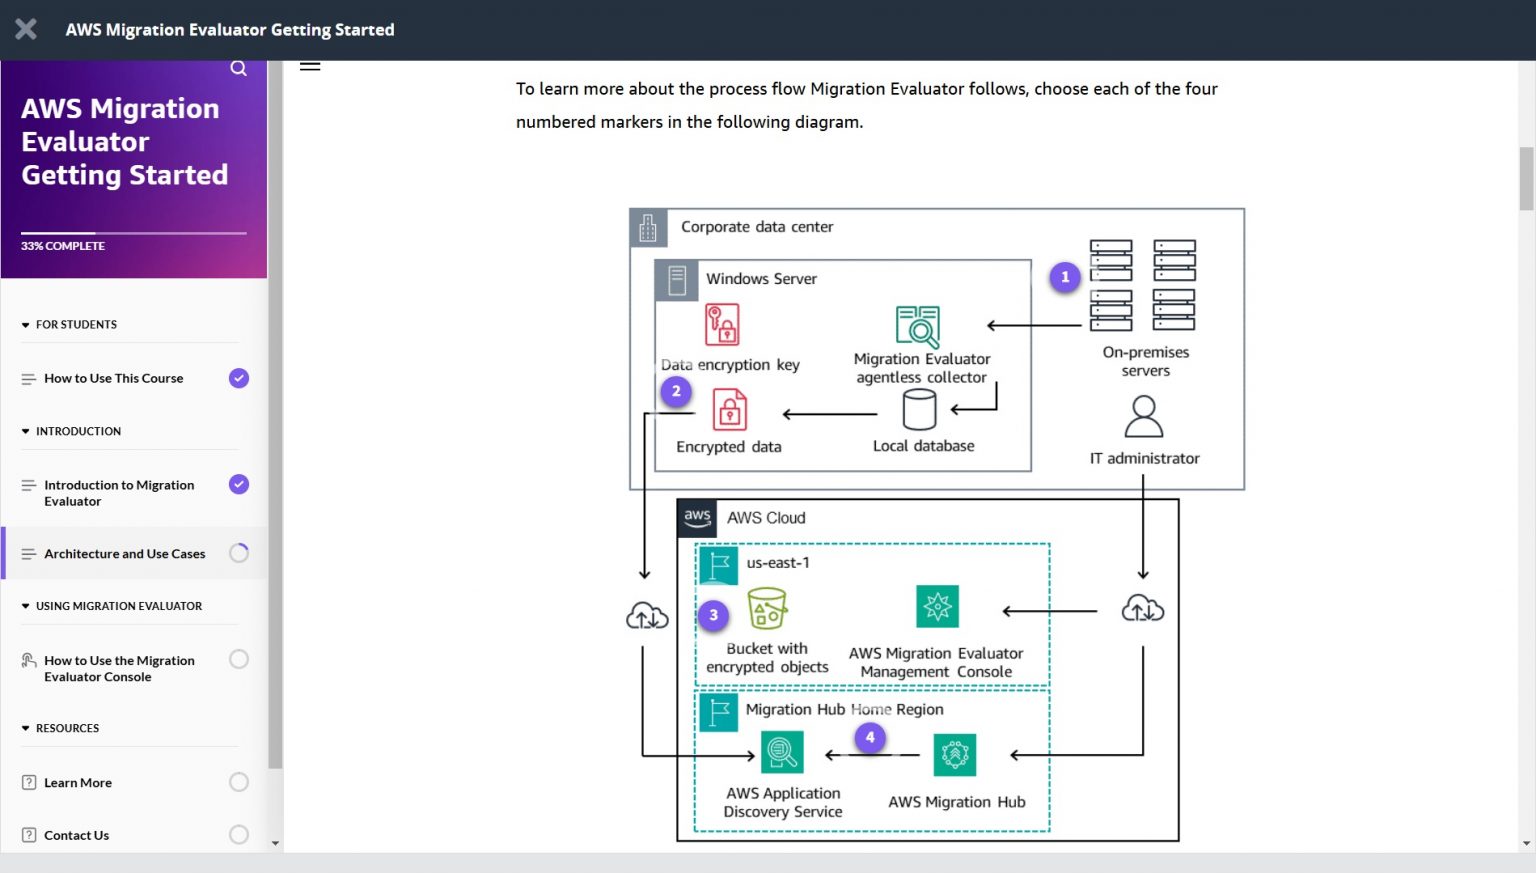This screenshot has width=1536, height=873.
Task: Select numbered marker 1 on the diagram
Action: [1065, 277]
